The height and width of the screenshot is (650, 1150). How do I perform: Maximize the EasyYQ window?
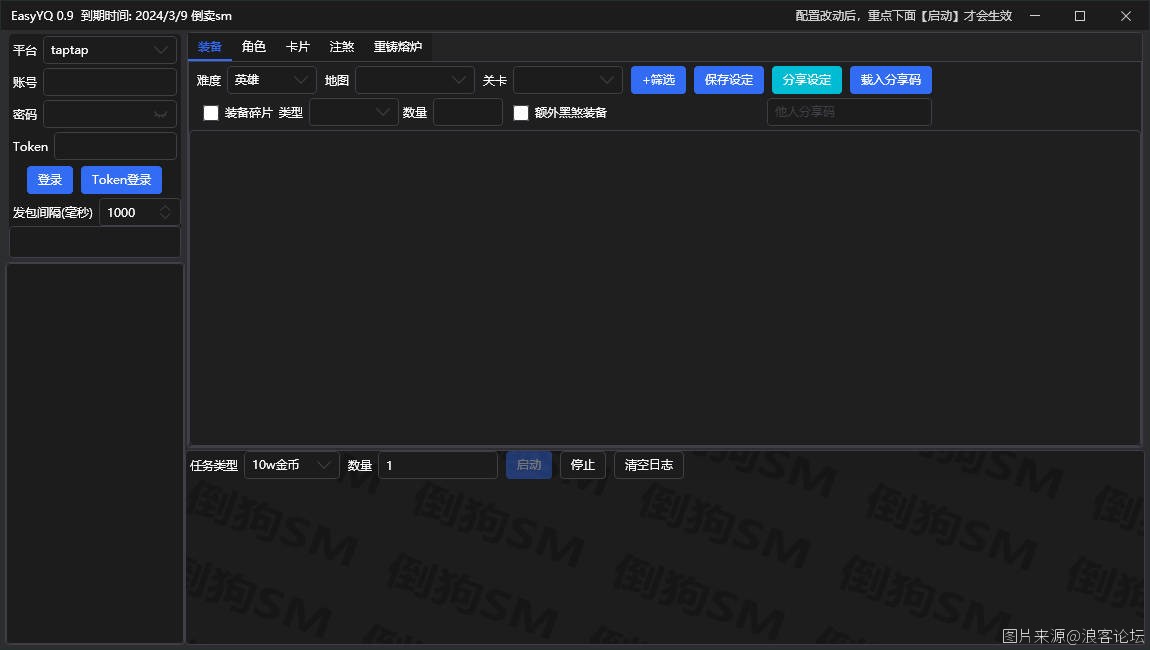point(1080,16)
